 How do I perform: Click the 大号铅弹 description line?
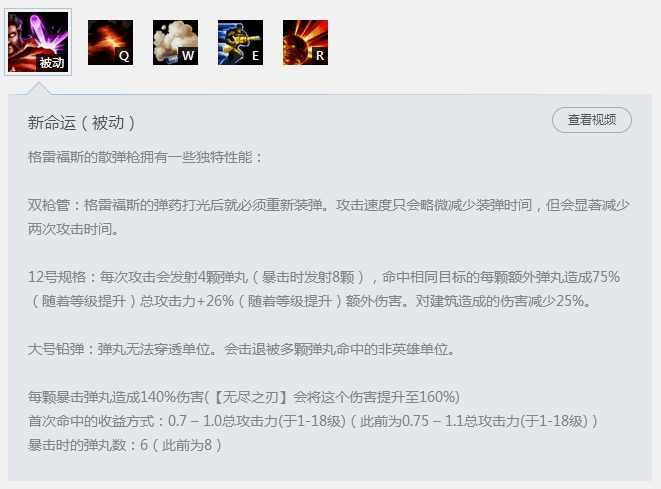click(x=241, y=349)
